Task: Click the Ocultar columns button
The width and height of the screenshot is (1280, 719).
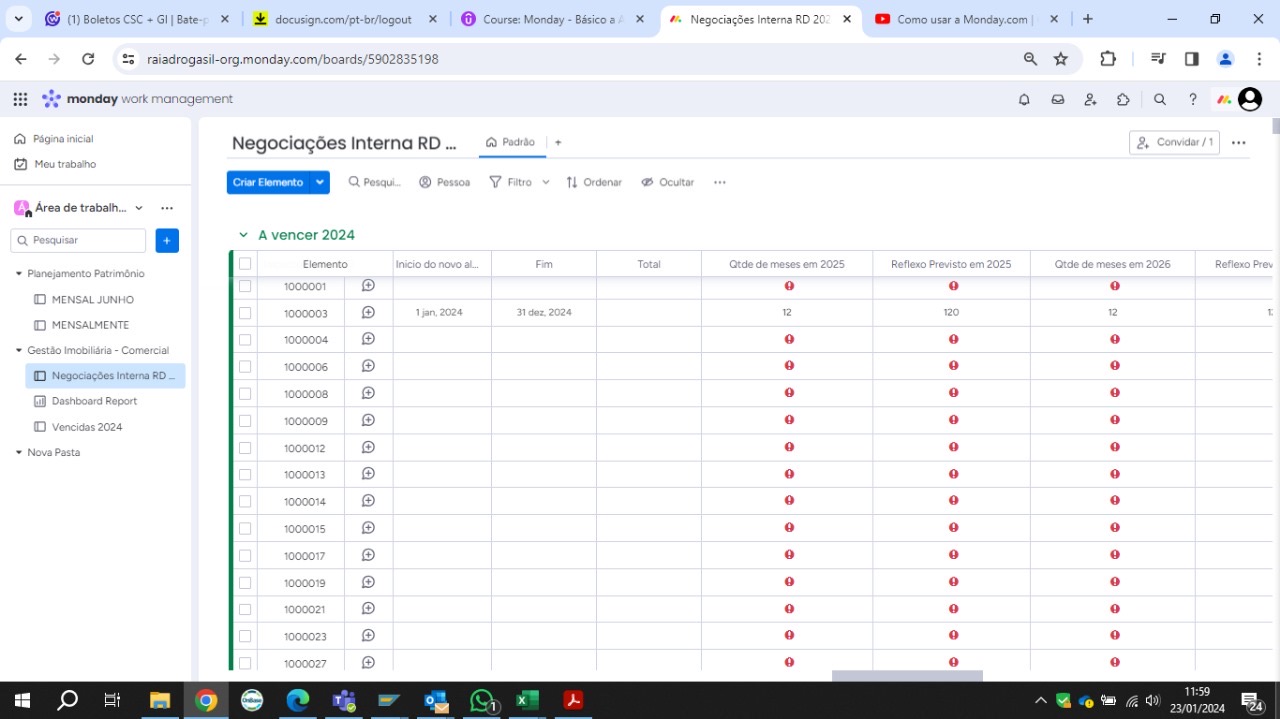Action: point(667,182)
